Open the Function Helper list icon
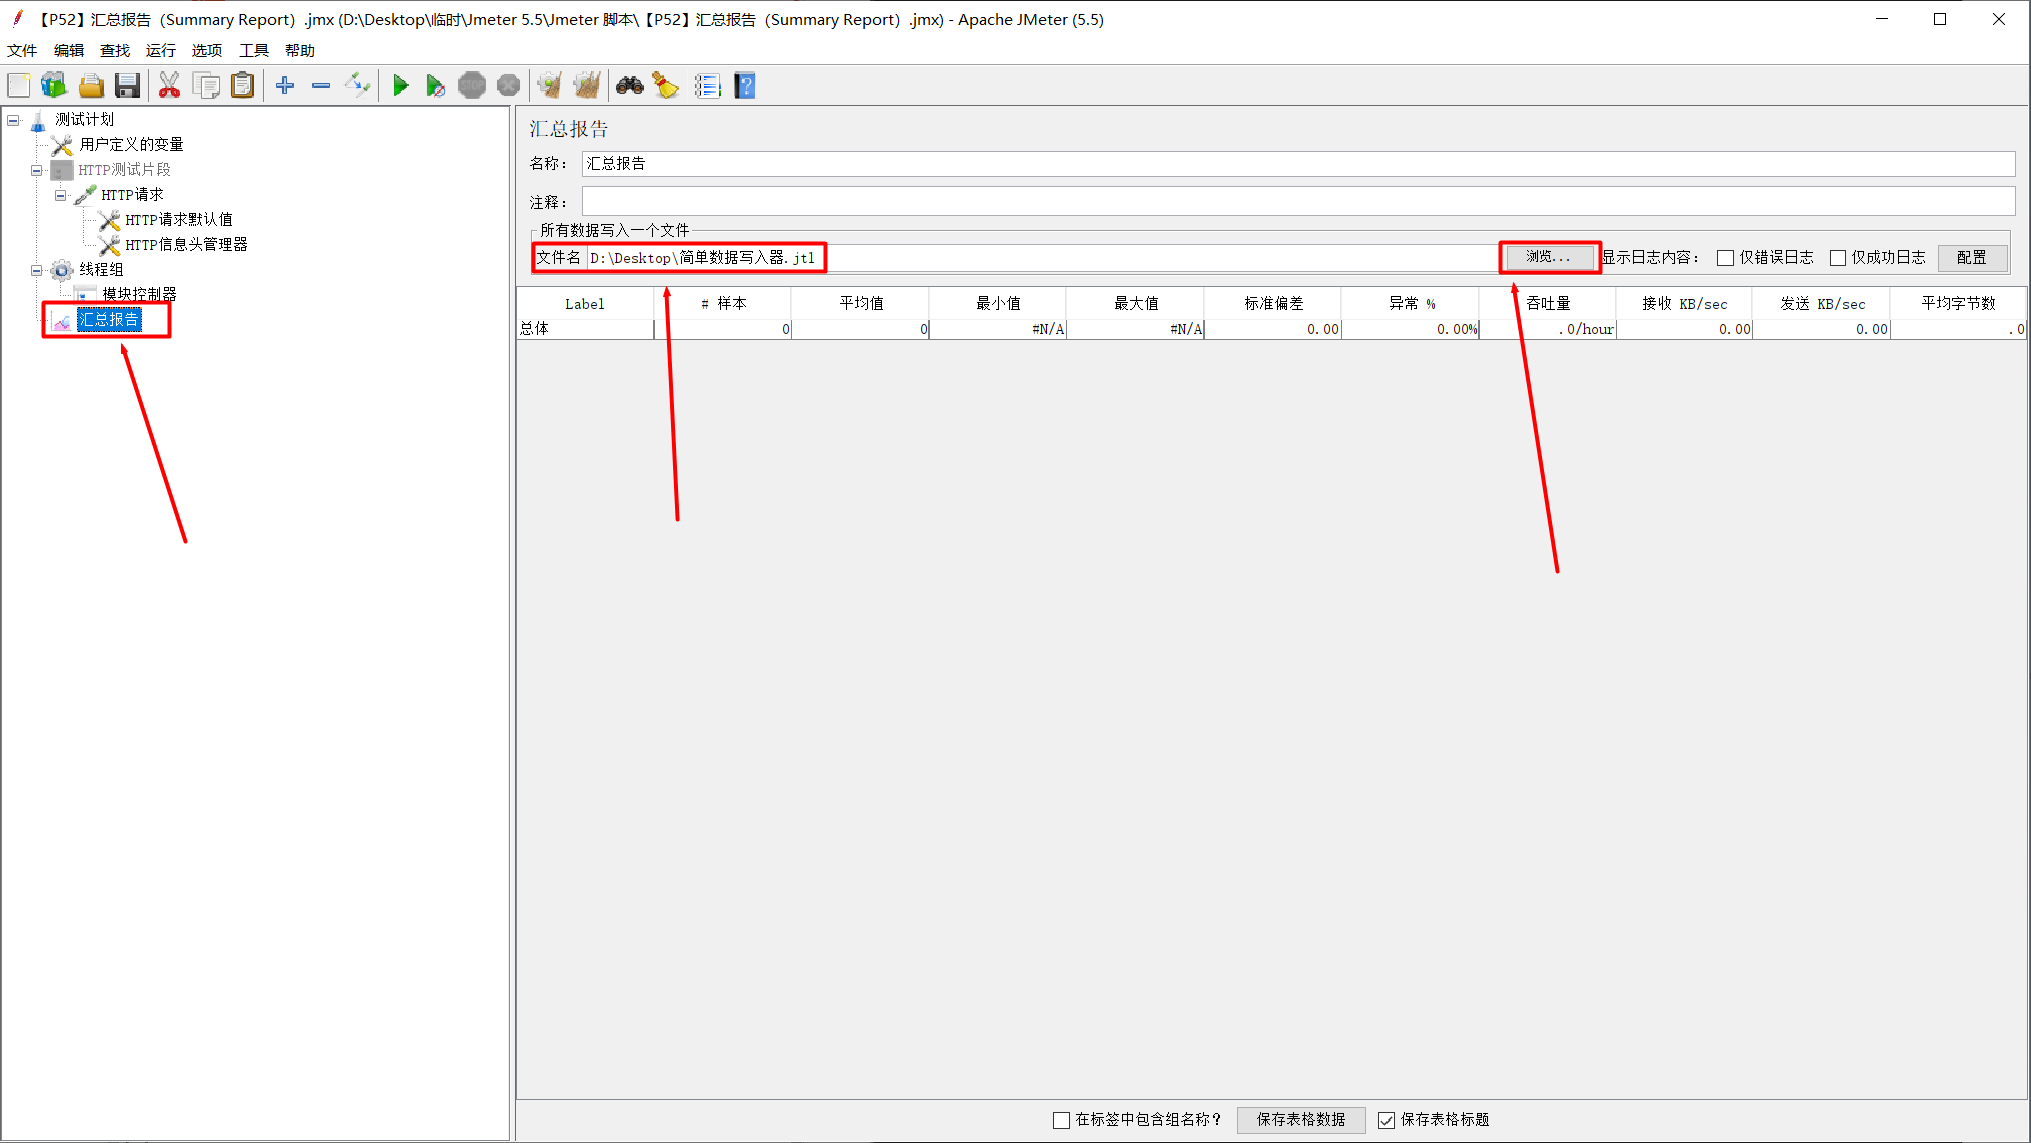 point(707,86)
